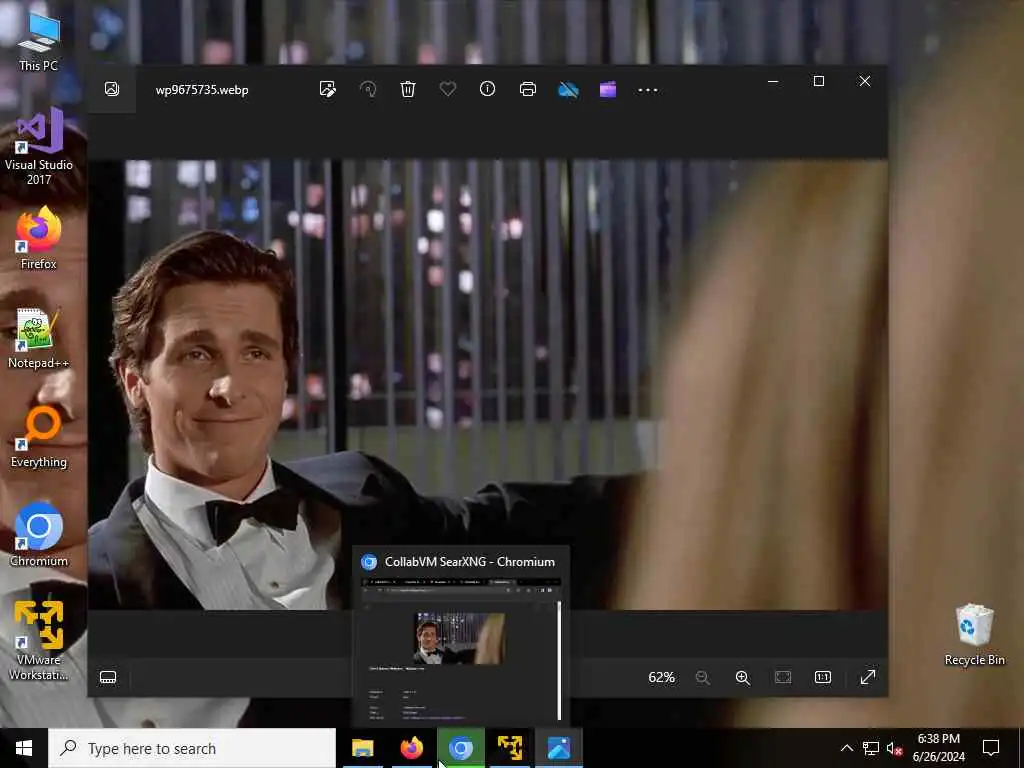Click the 62% zoom level value
Screen dimensions: 1024x768
661,677
